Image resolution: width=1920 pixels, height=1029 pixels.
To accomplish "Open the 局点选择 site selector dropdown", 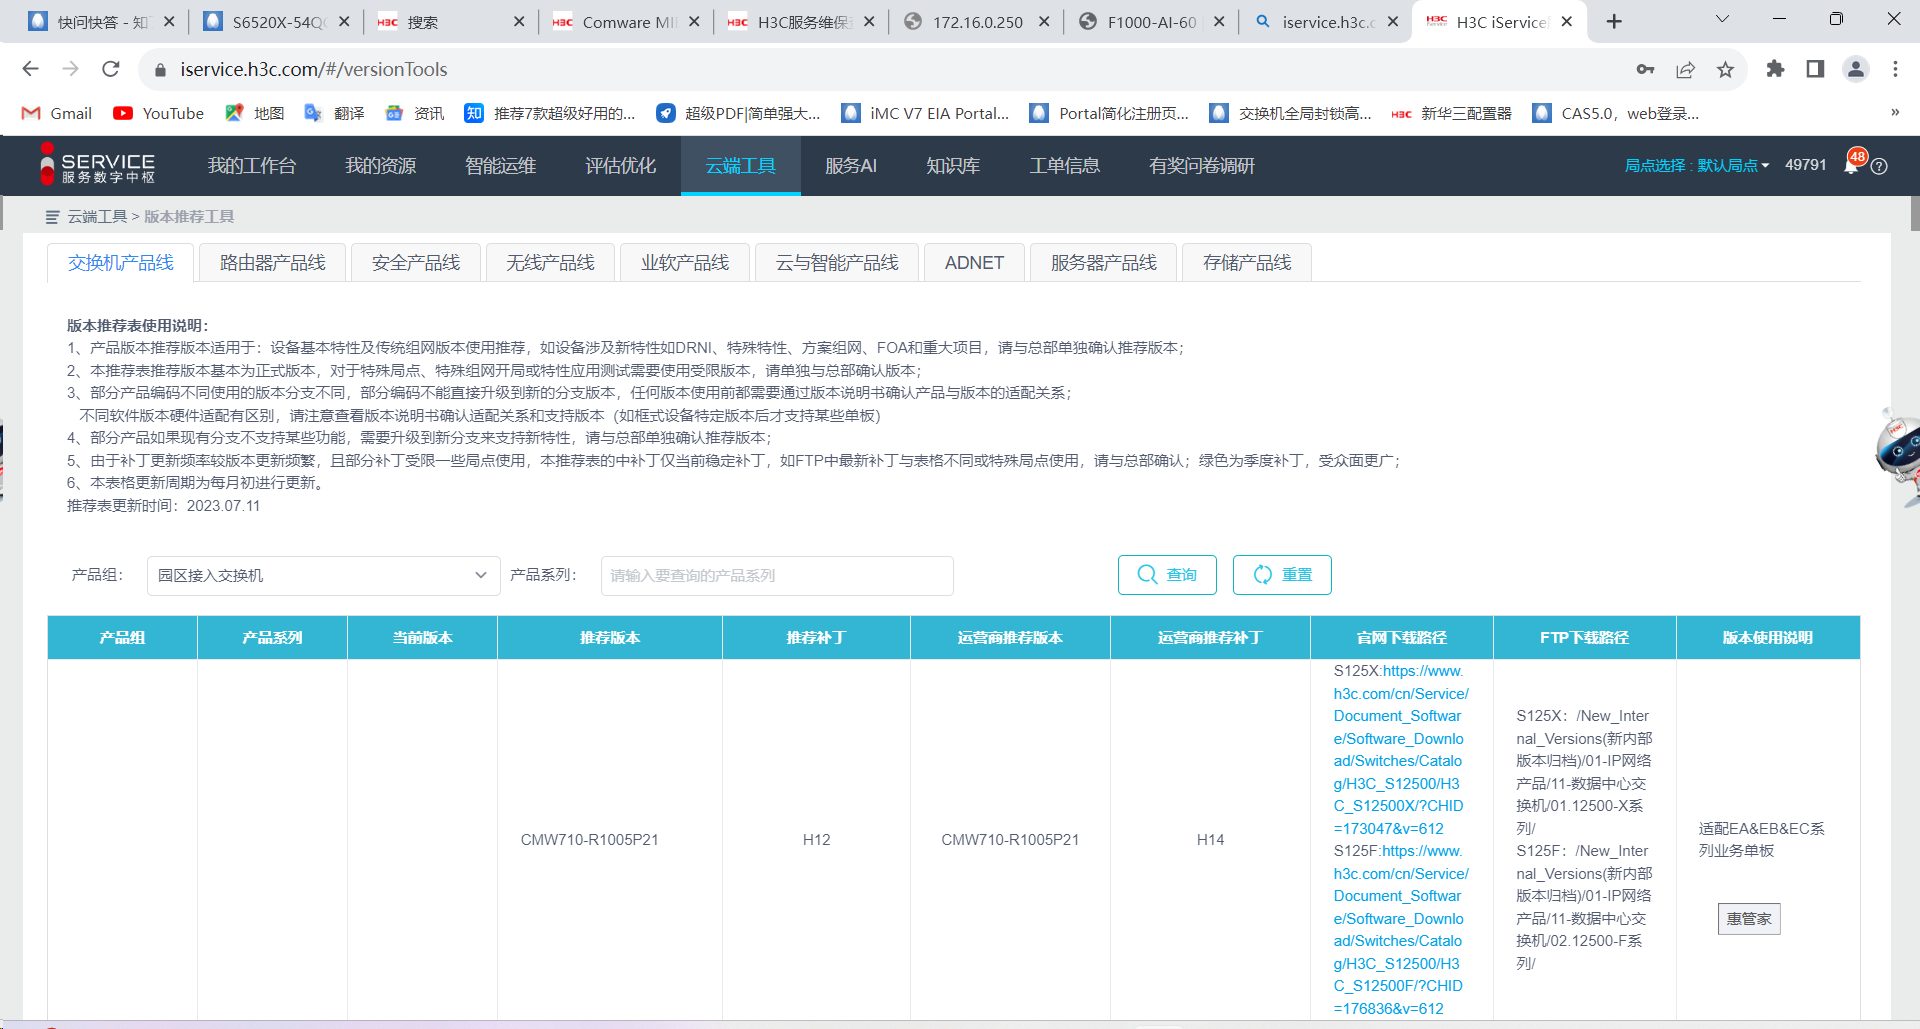I will 1696,166.
